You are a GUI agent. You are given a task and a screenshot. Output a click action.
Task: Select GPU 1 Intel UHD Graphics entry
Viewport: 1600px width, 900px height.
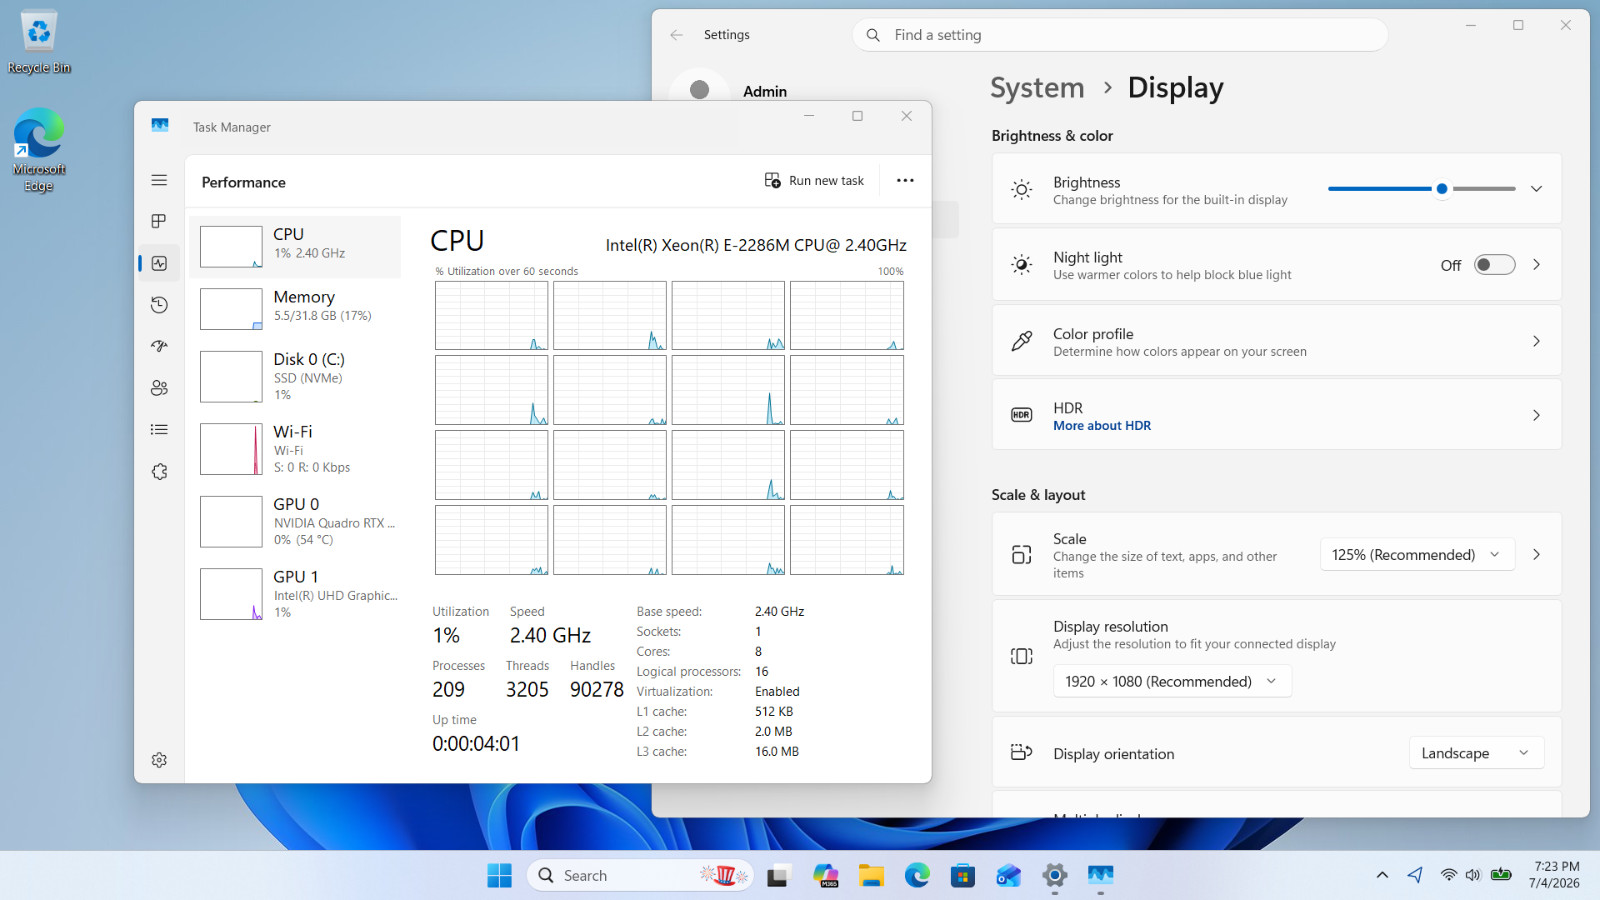(295, 594)
